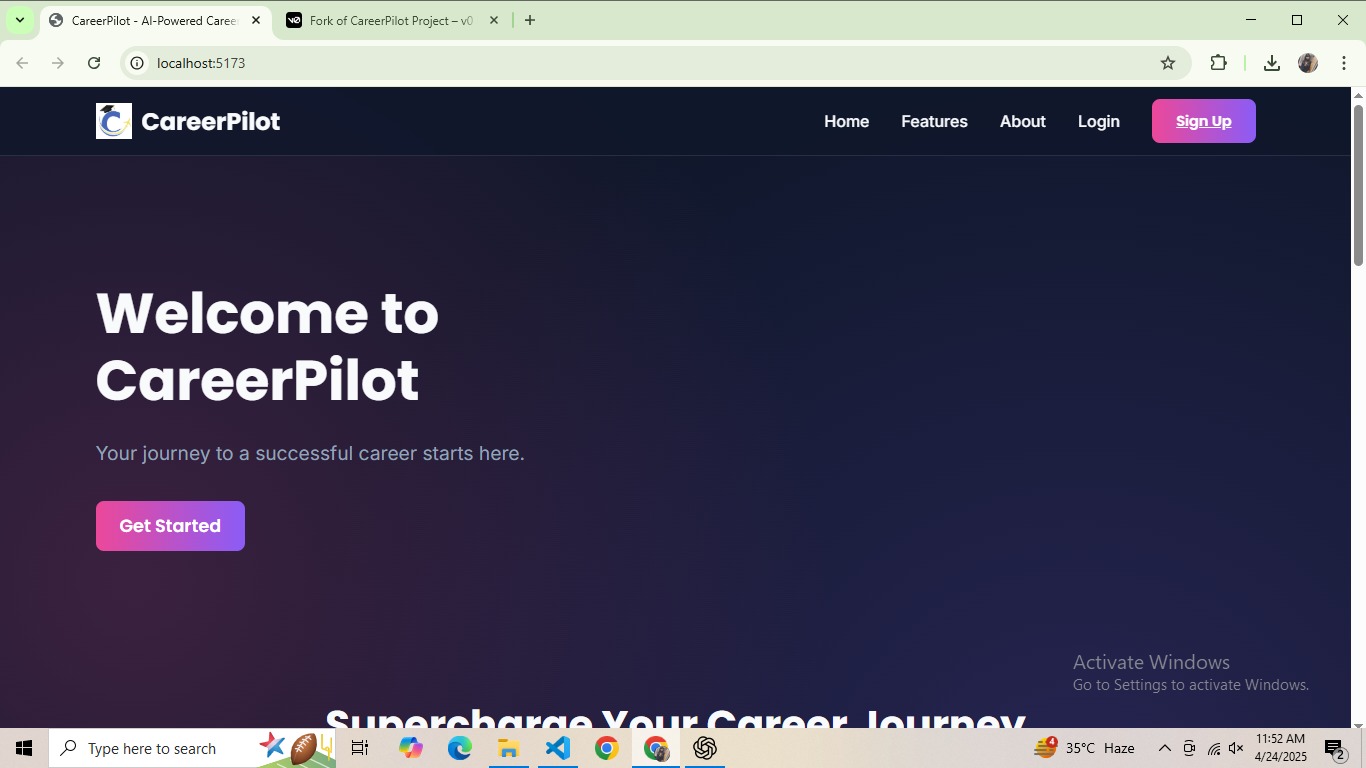This screenshot has height=768, width=1366.
Task: Open the notification center icon
Action: [x=1334, y=748]
